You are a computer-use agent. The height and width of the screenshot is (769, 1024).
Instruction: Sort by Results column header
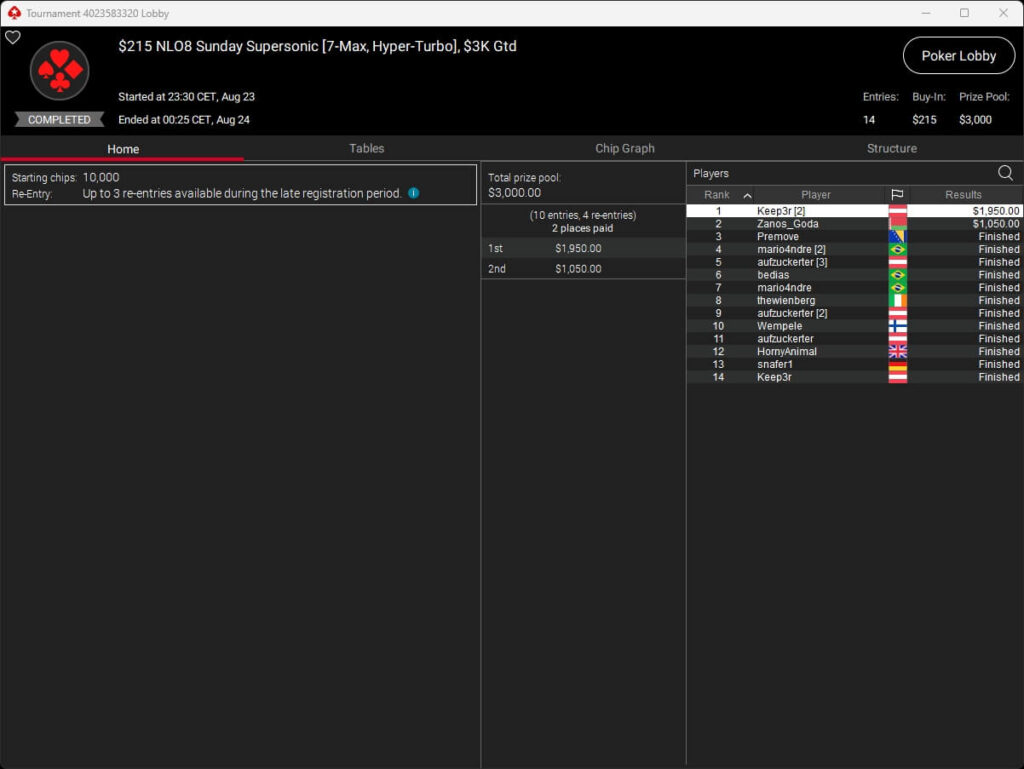click(963, 195)
